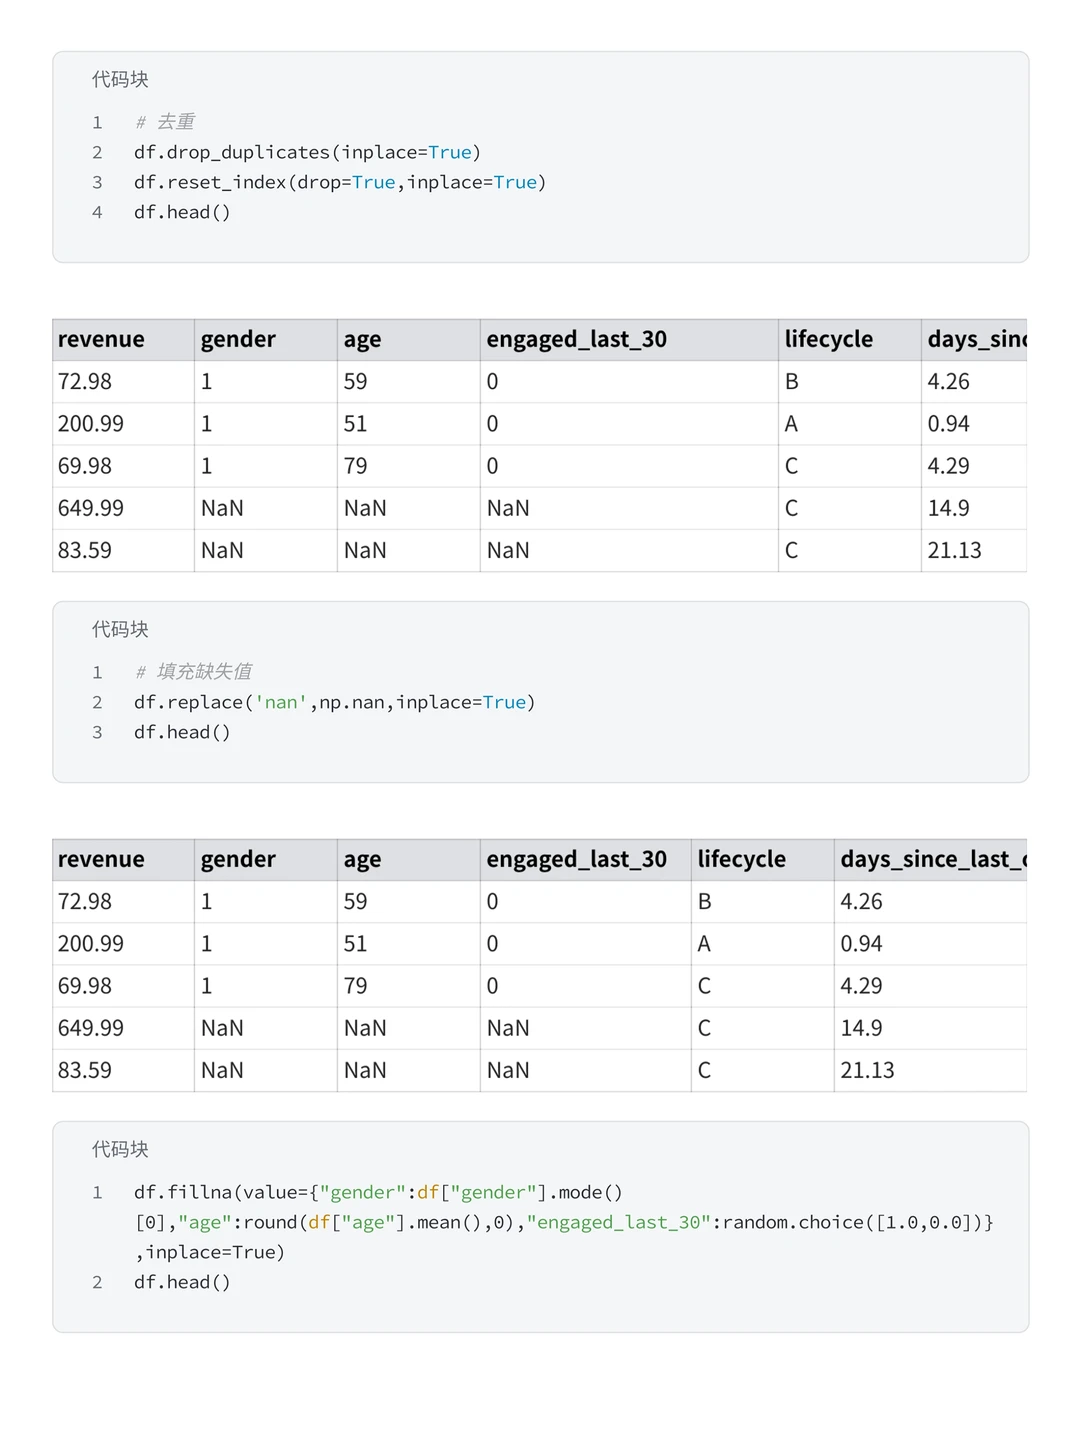Click engaged_last_30 header in the second table

click(576, 860)
